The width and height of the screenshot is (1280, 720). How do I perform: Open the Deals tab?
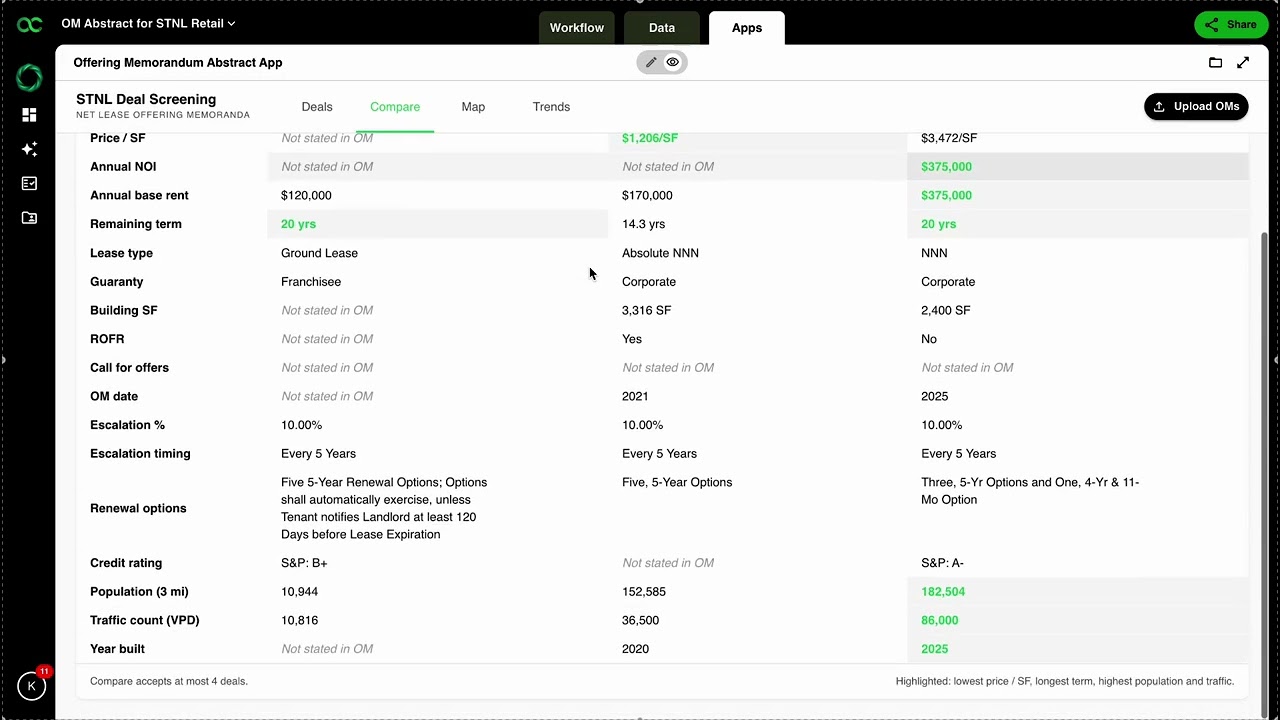point(317,107)
